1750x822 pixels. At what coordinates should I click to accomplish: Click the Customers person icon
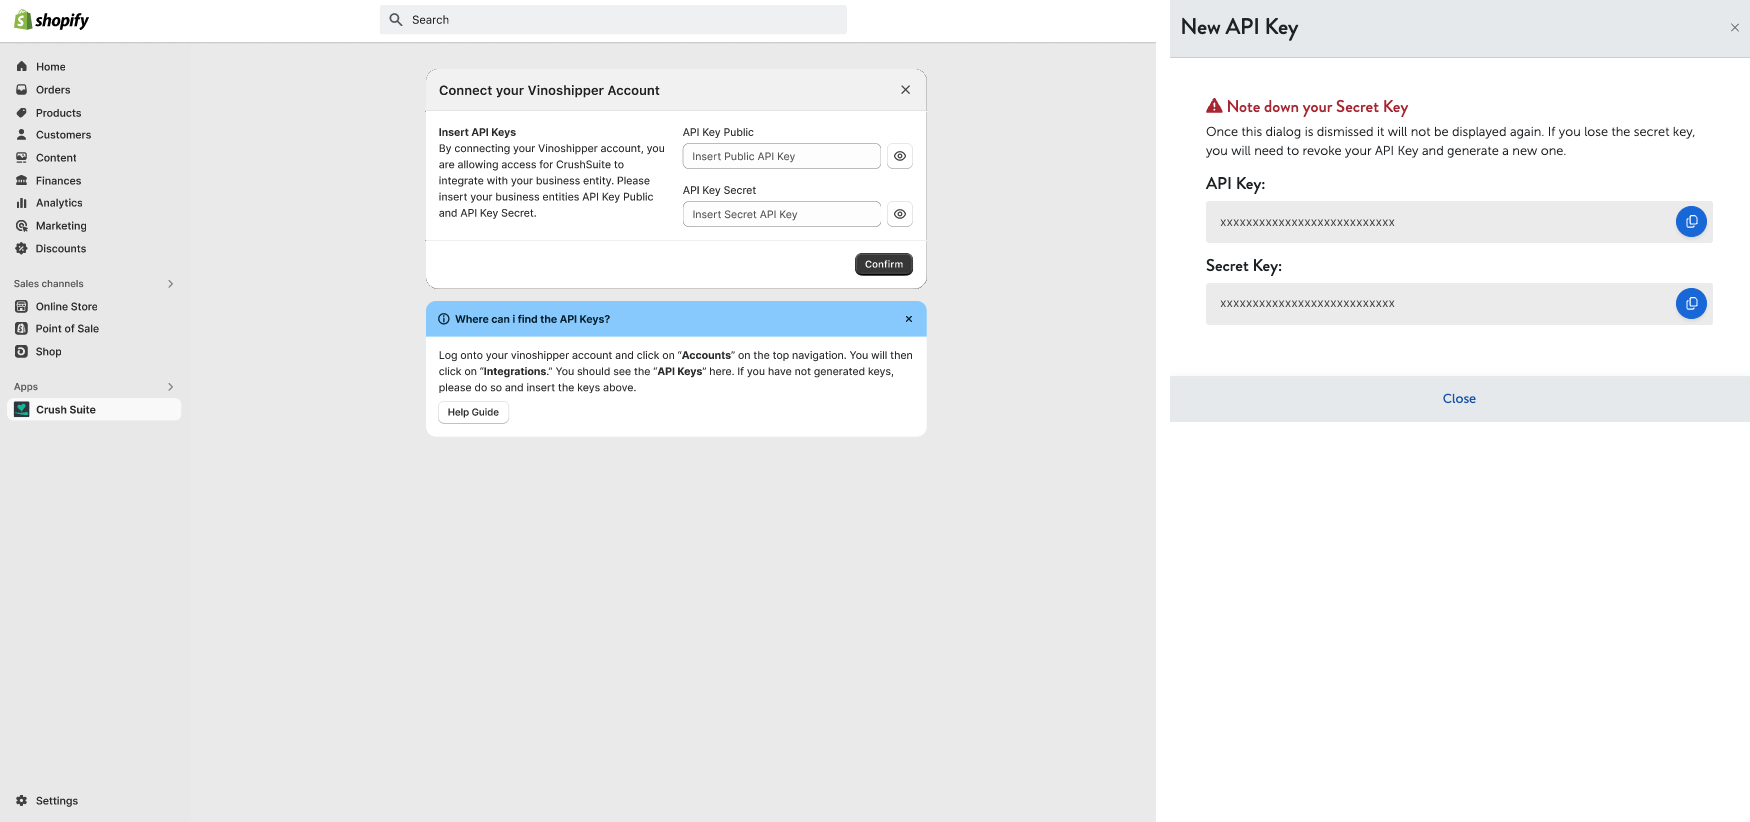[22, 135]
